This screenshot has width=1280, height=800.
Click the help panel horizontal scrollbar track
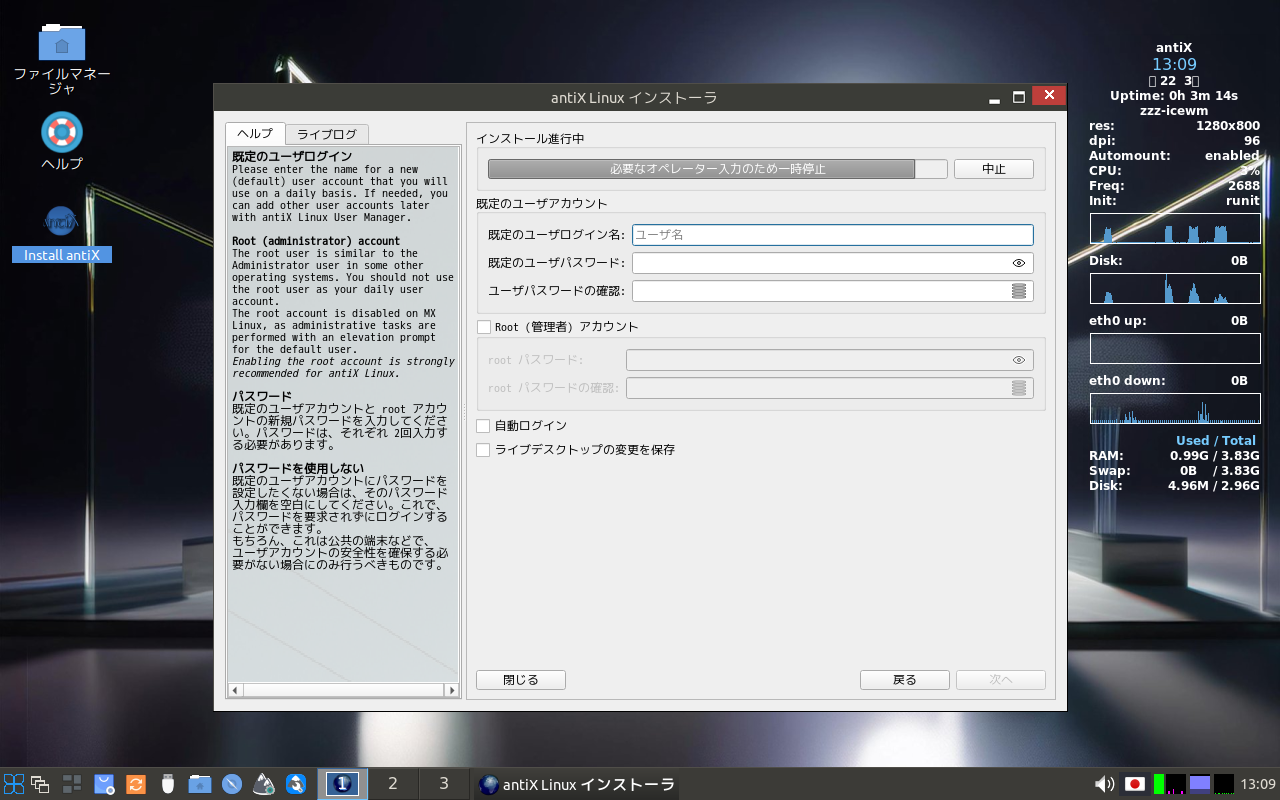pos(344,690)
